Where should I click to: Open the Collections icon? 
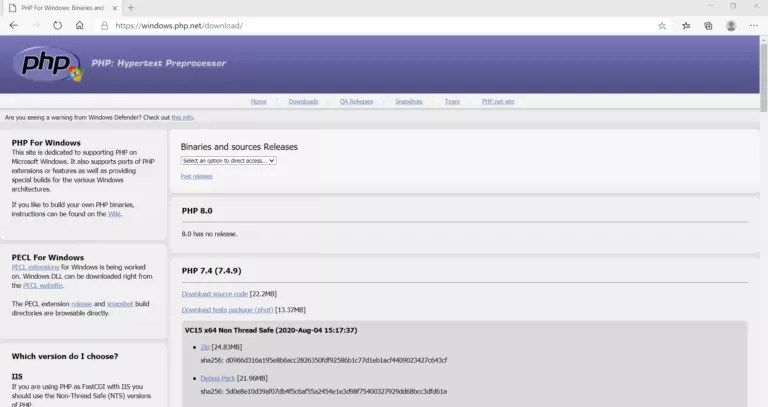(x=708, y=25)
